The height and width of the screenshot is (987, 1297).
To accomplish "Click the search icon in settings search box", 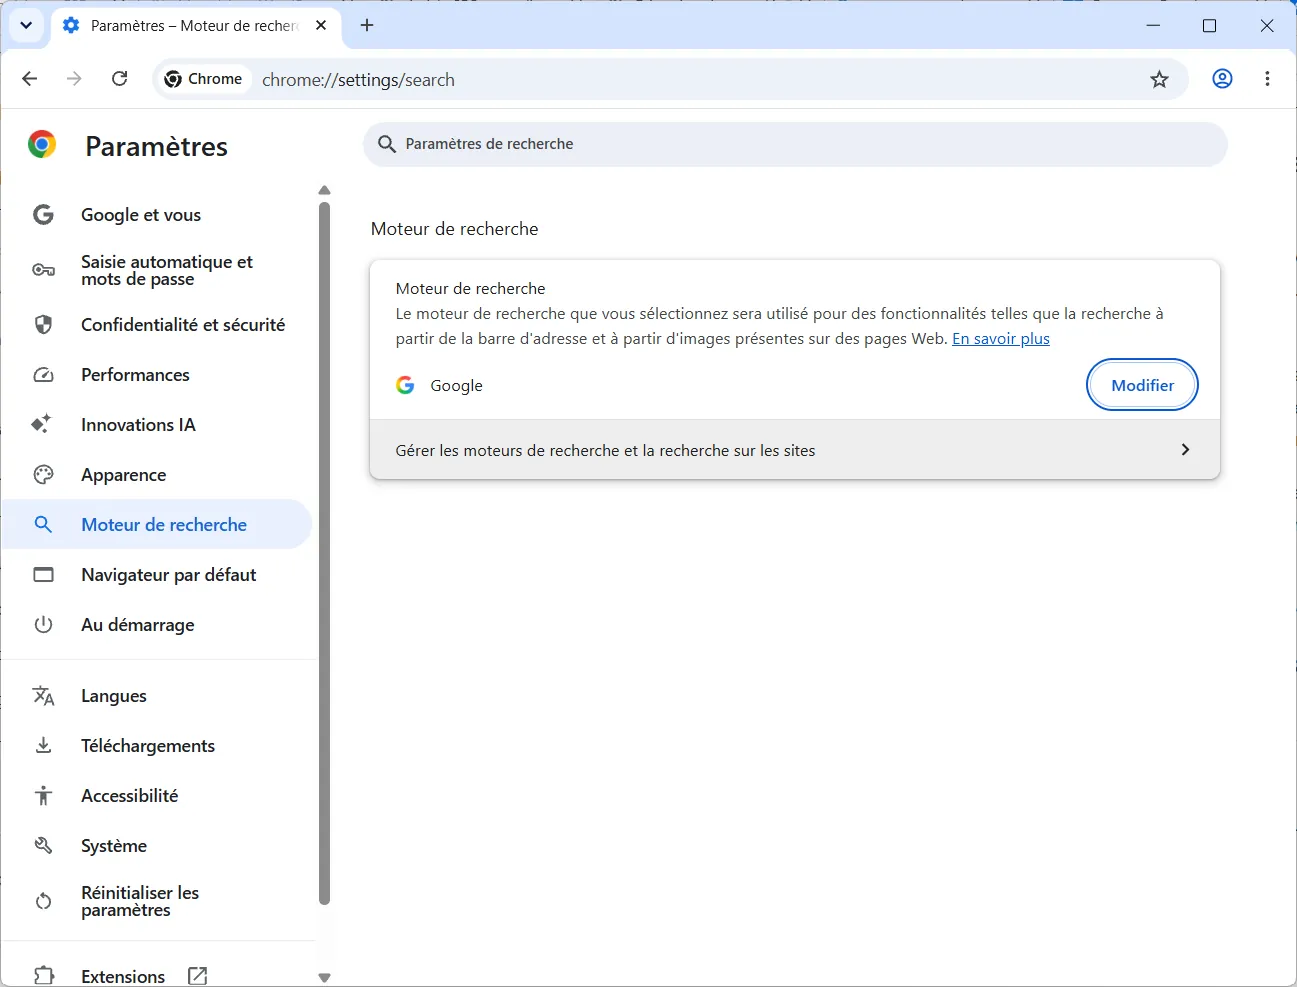I will click(x=387, y=144).
